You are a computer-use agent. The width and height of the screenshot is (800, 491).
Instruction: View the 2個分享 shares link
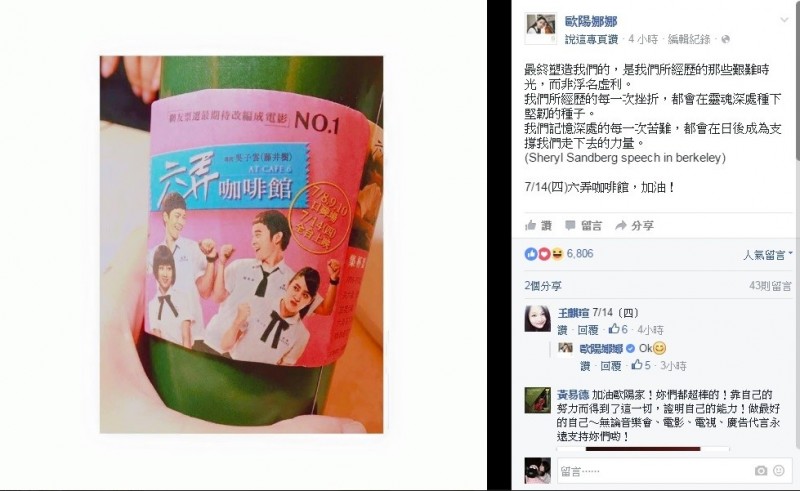pos(542,286)
